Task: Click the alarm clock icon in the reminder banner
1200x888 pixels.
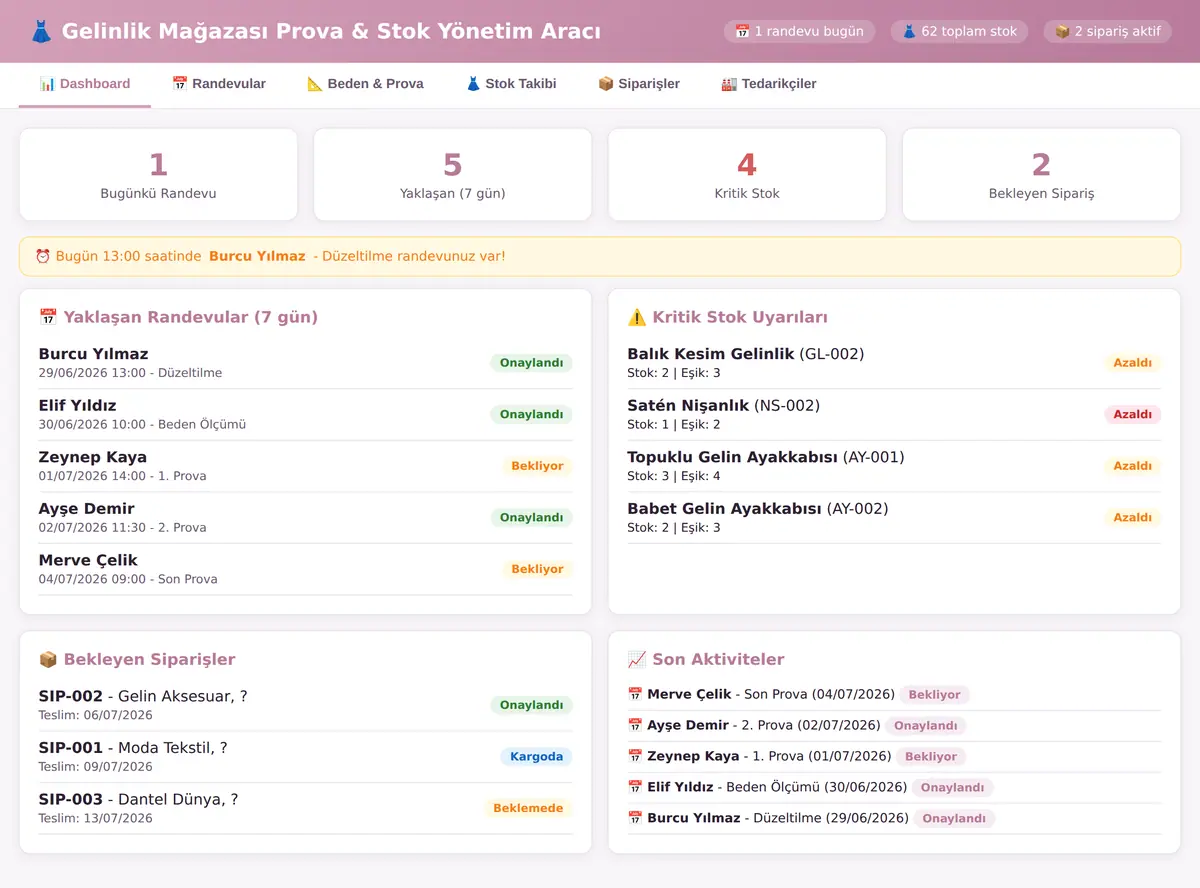Action: pyautogui.click(x=43, y=256)
